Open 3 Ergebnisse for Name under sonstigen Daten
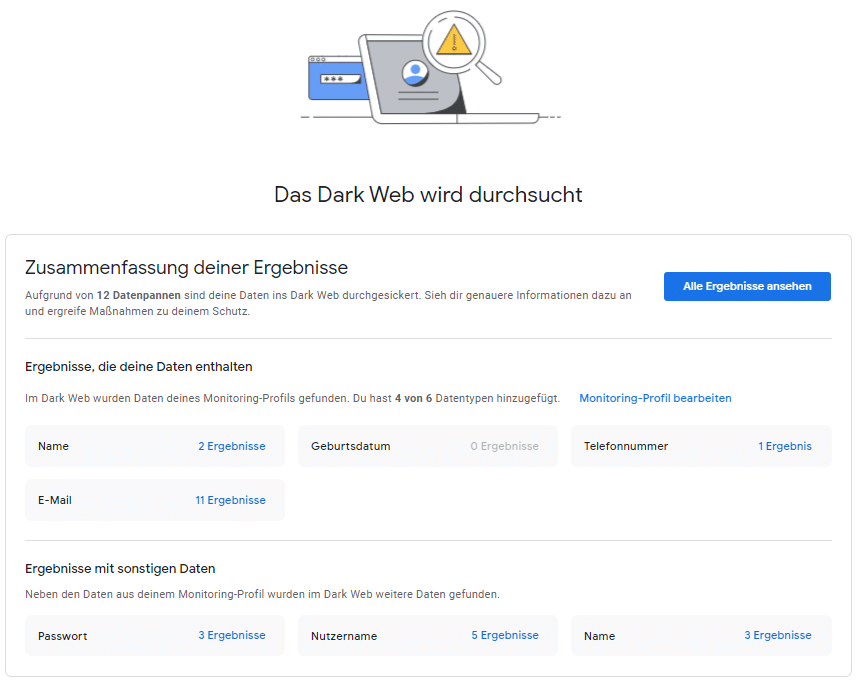The image size is (857, 687). click(x=778, y=635)
